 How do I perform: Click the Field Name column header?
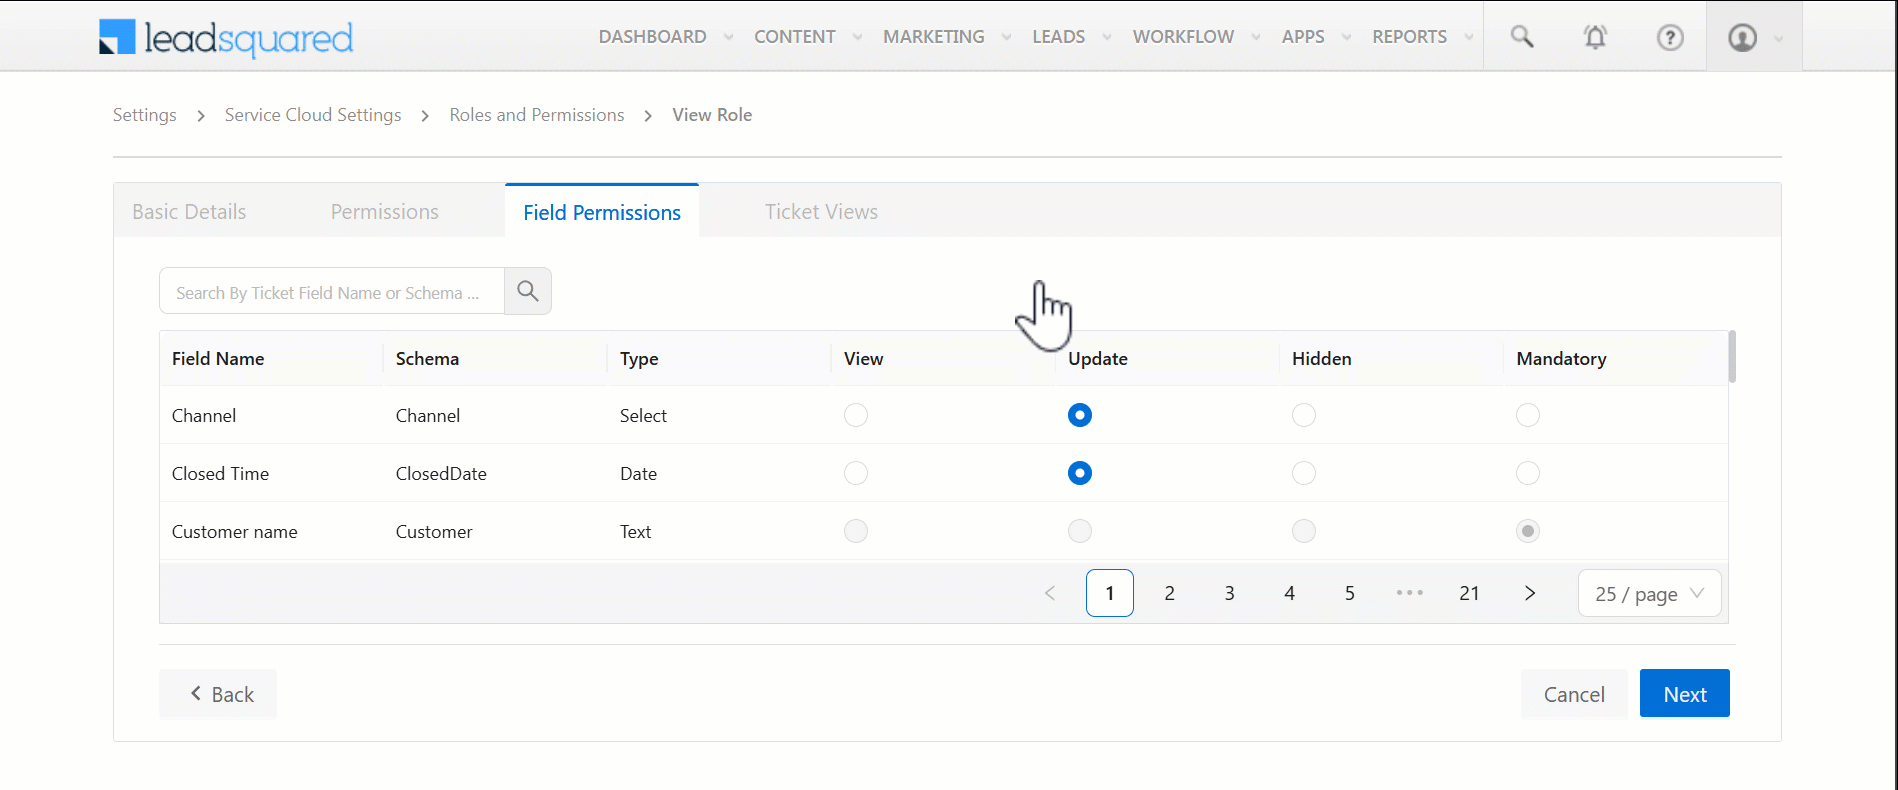[x=218, y=359]
